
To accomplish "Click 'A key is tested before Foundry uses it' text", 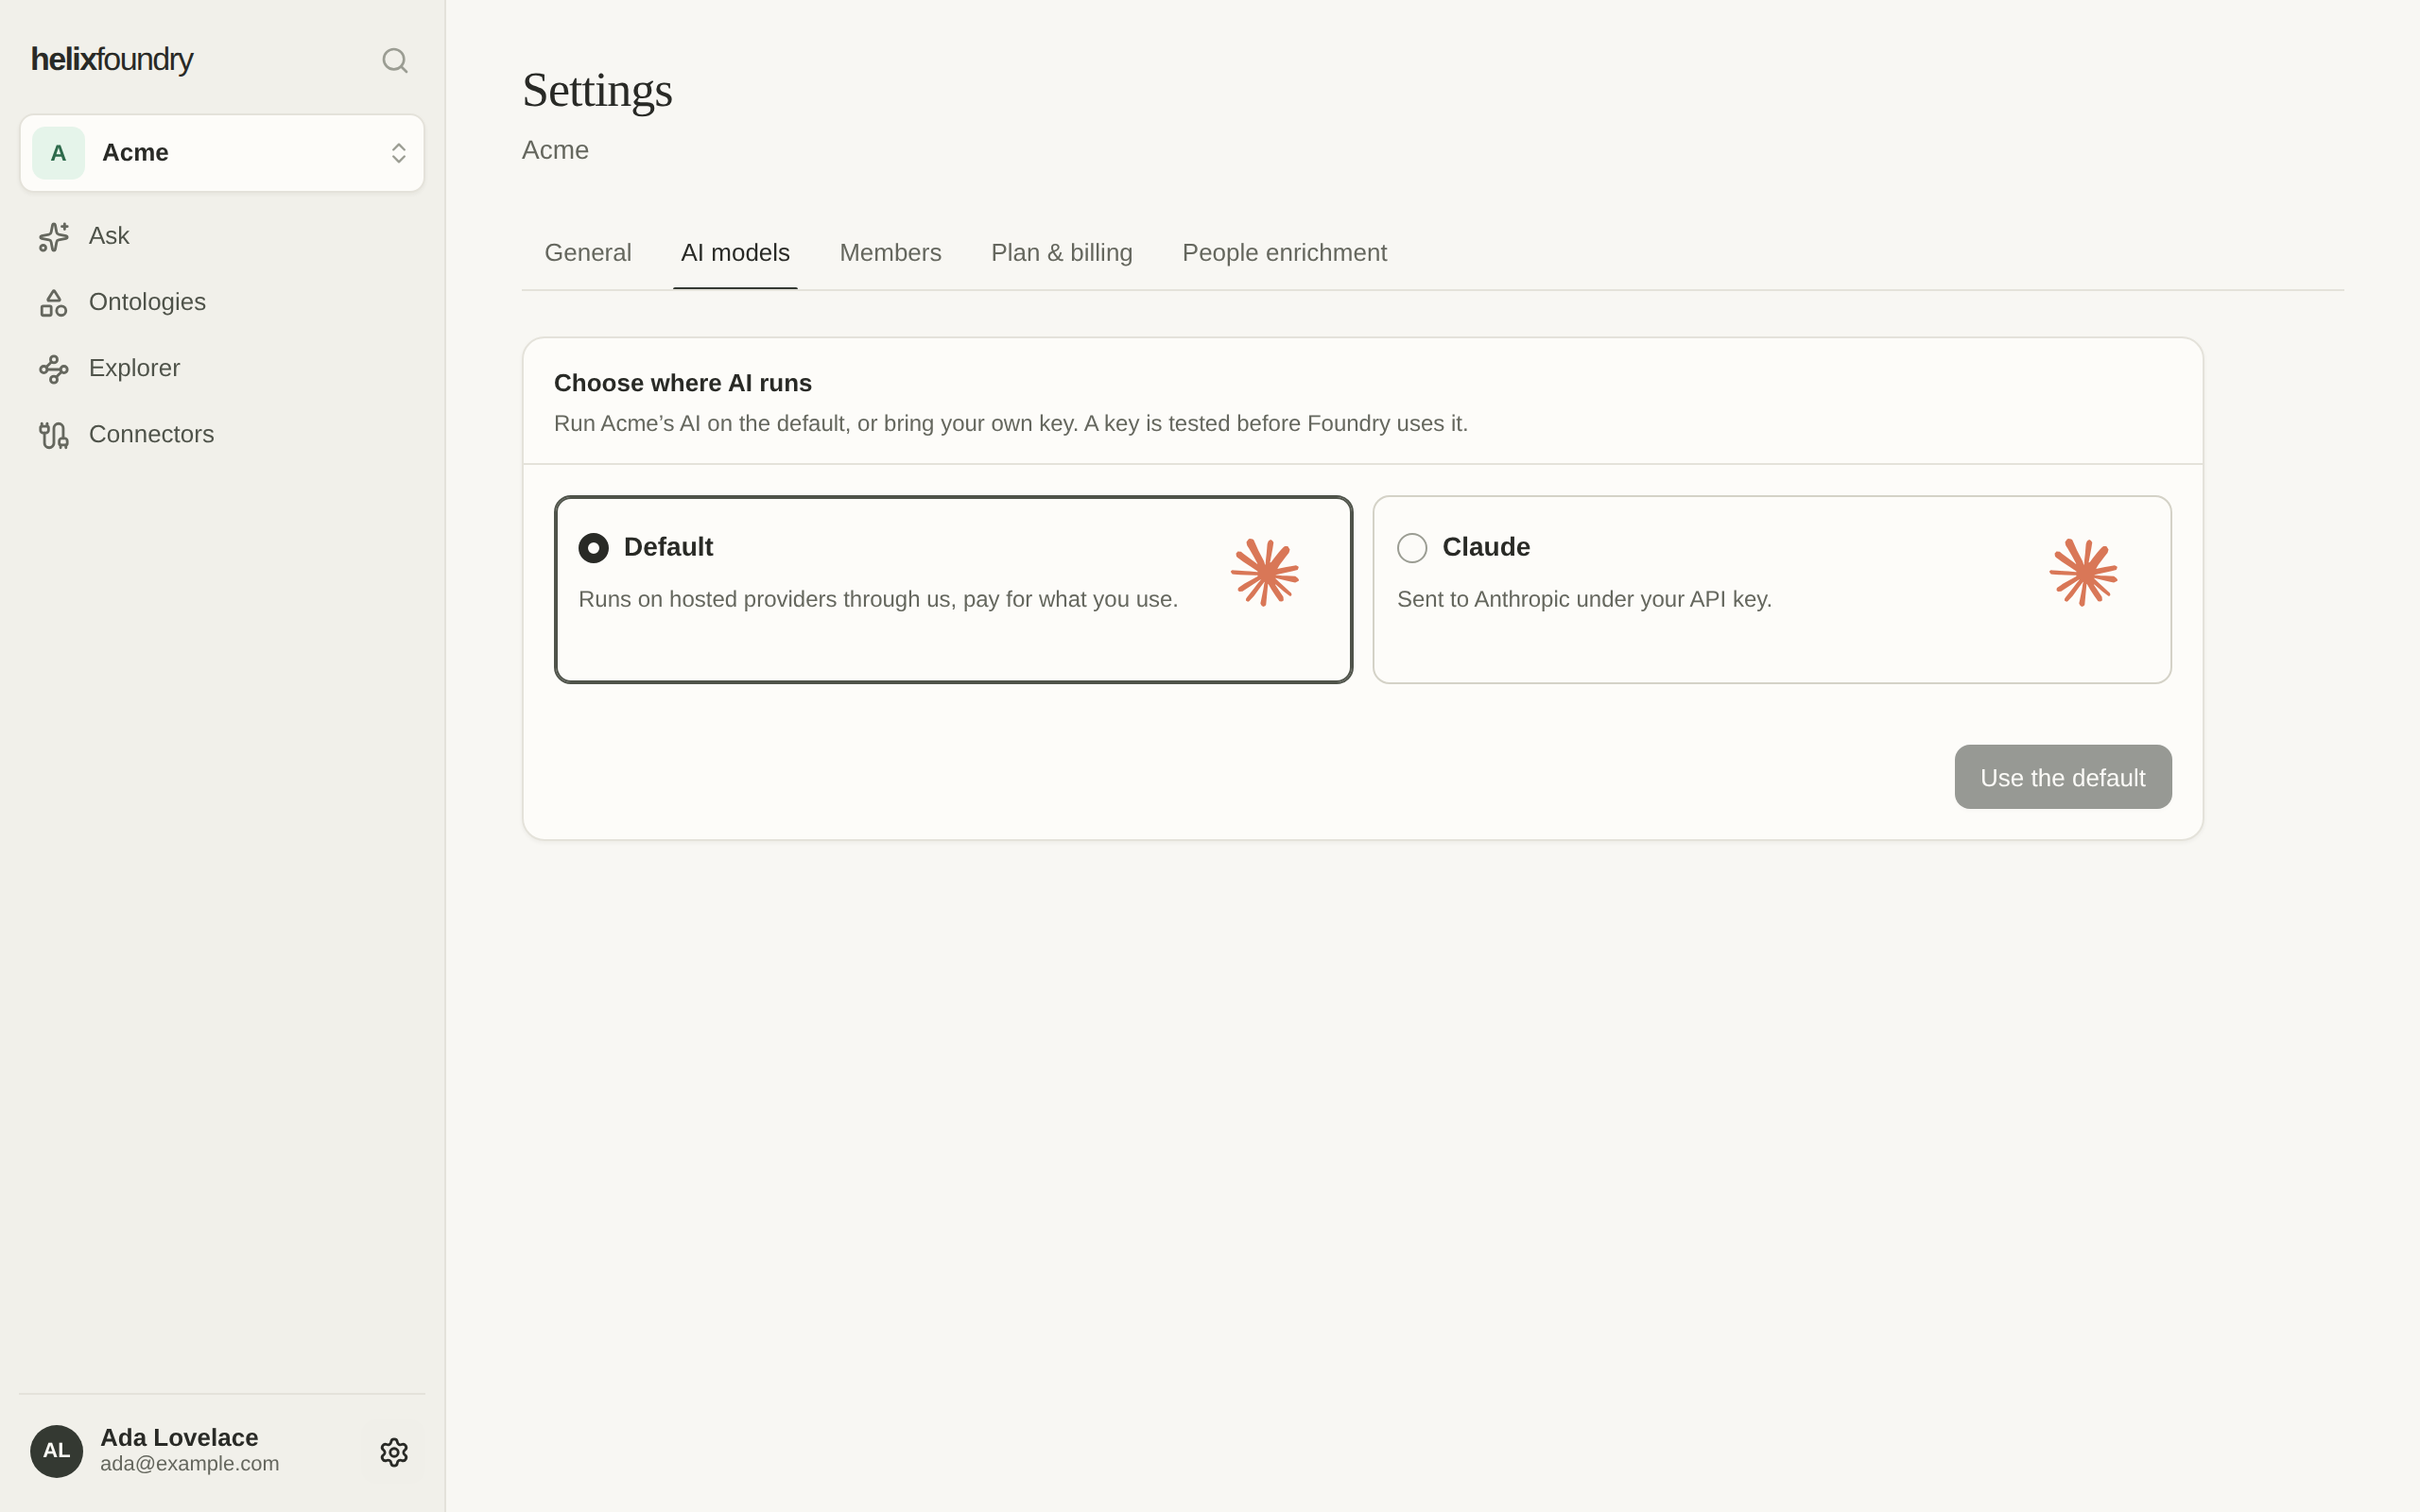I will [1276, 423].
